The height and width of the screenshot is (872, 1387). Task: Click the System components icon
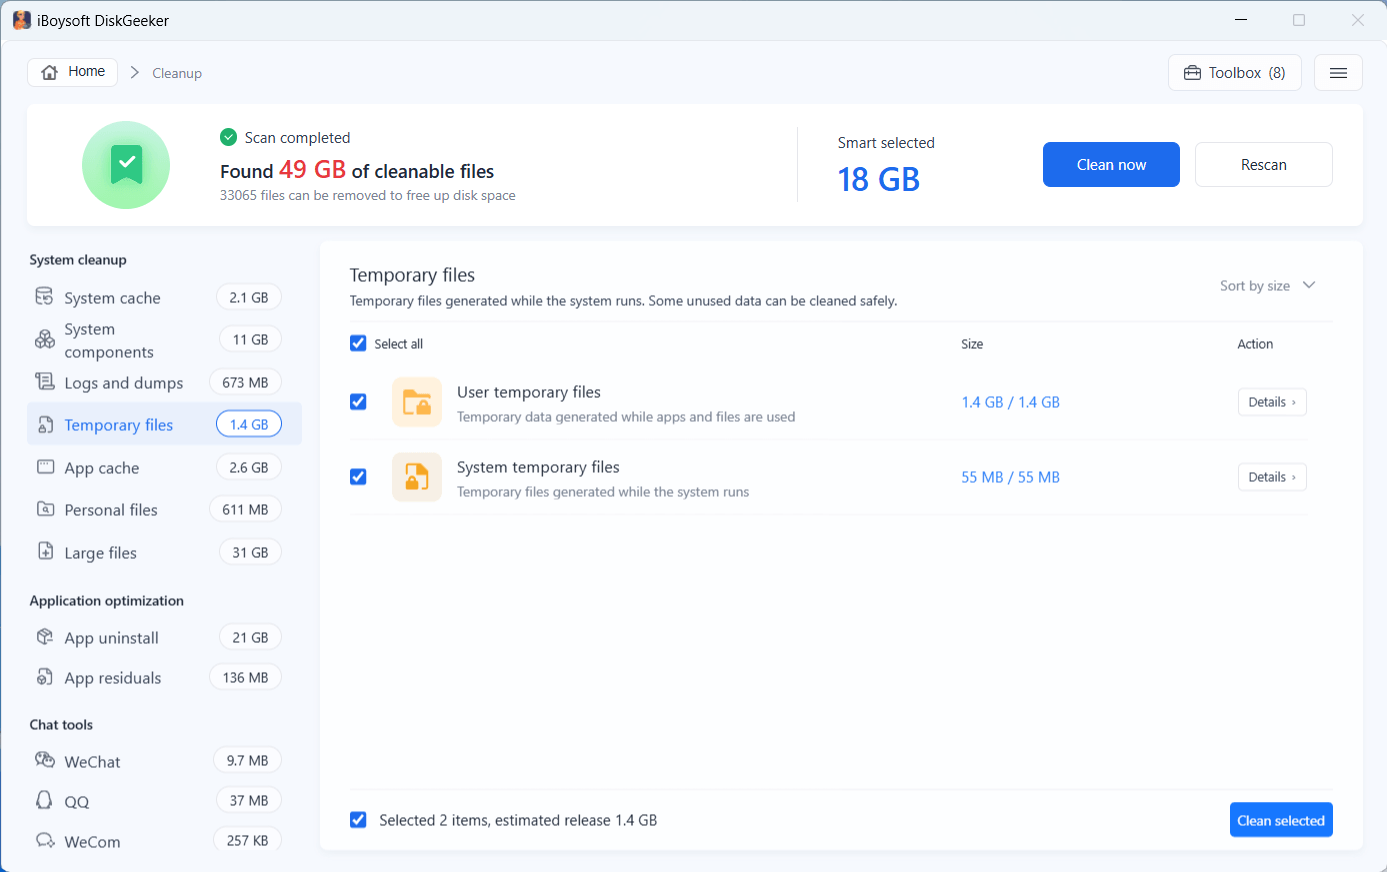pyautogui.click(x=45, y=340)
